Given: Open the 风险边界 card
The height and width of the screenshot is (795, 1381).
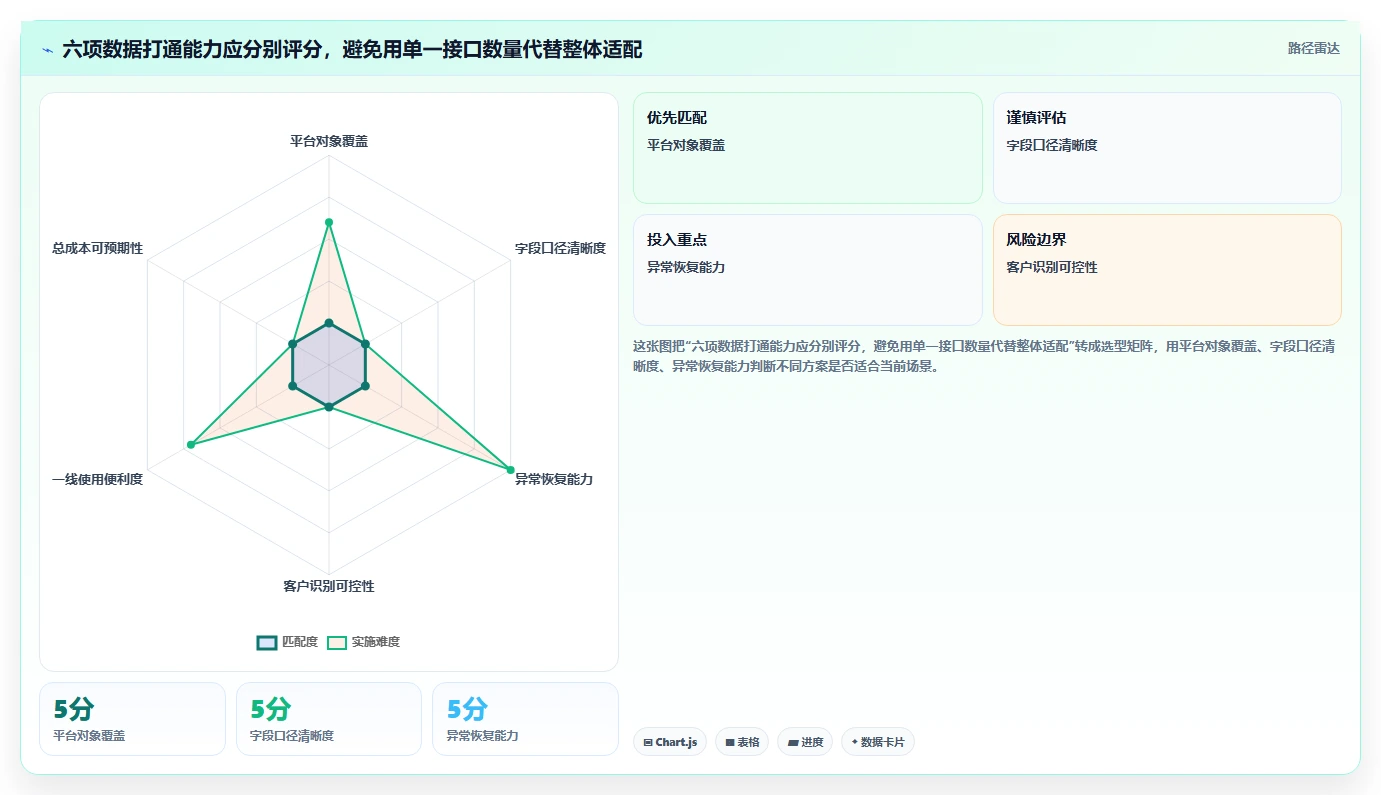Looking at the screenshot, I should (x=1167, y=270).
